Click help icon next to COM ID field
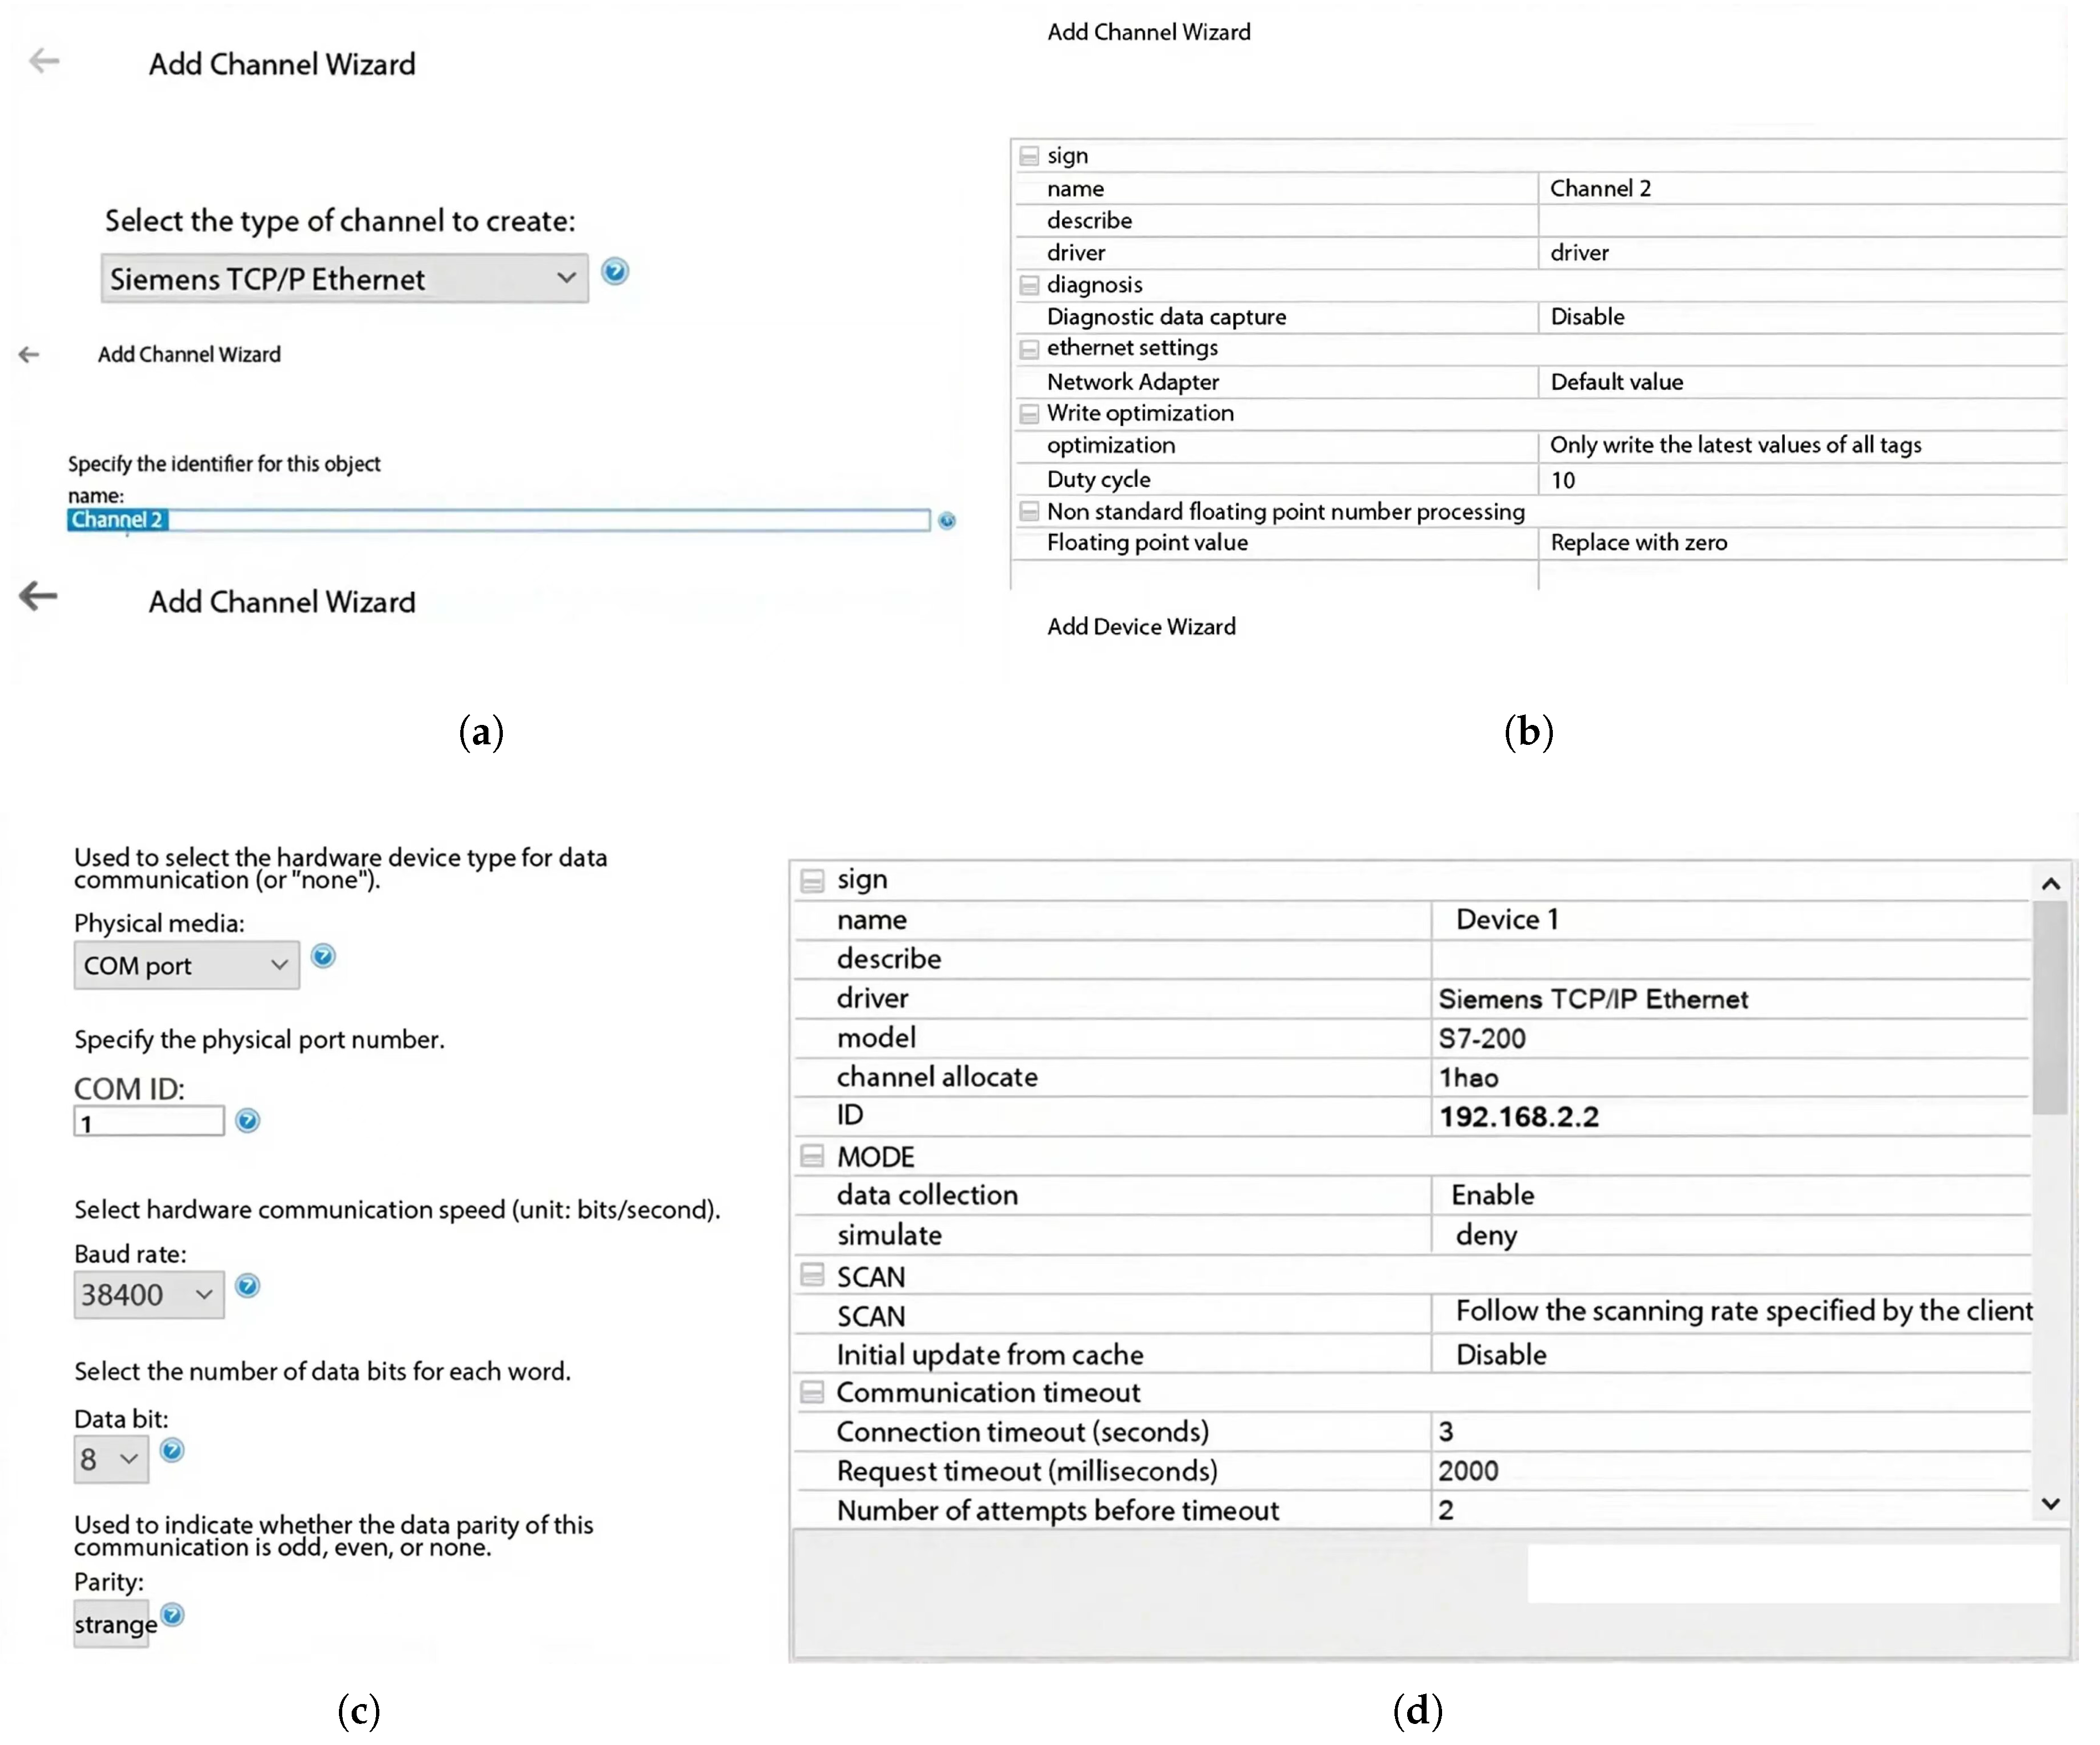Image resolution: width=2100 pixels, height=1745 pixels. tap(247, 1120)
